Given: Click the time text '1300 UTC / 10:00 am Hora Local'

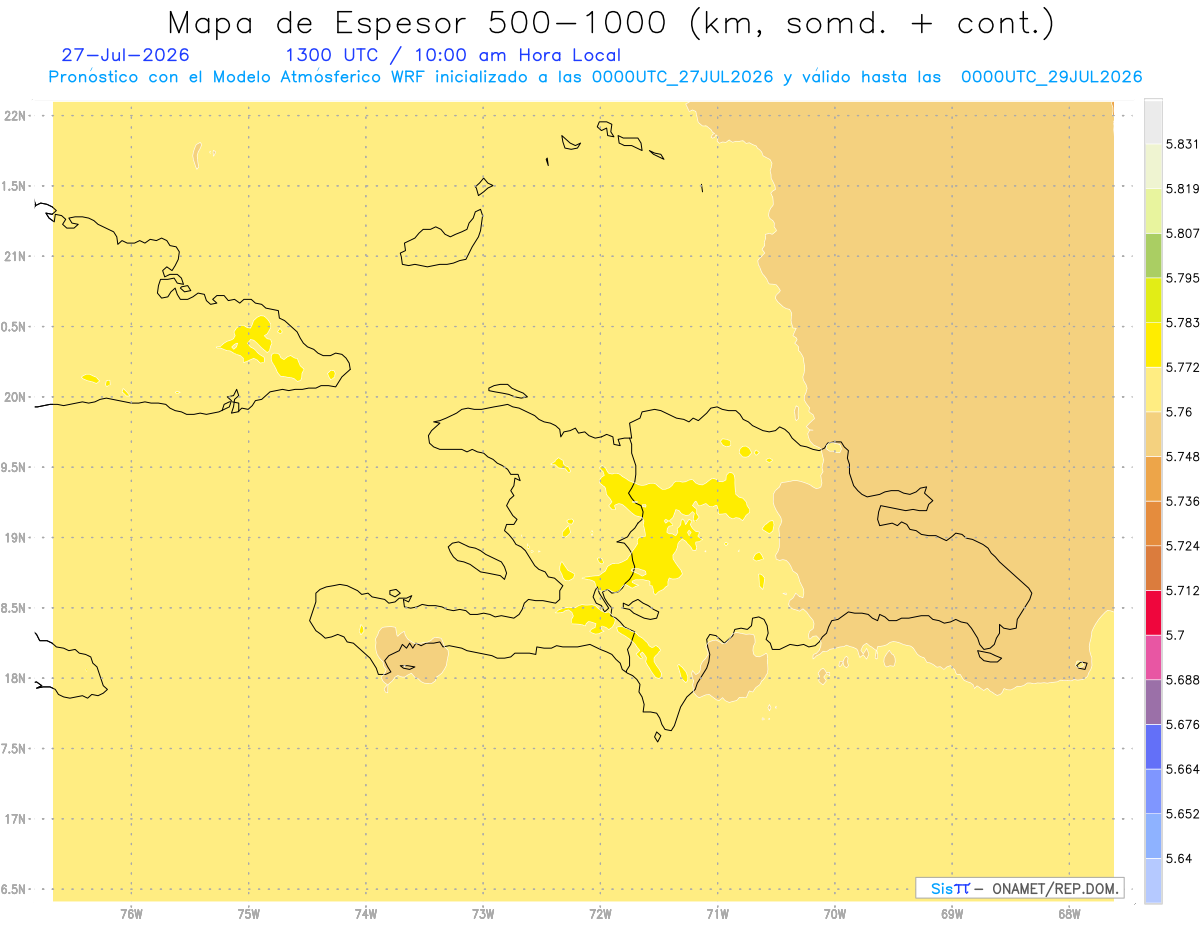Looking at the screenshot, I should click(x=453, y=55).
